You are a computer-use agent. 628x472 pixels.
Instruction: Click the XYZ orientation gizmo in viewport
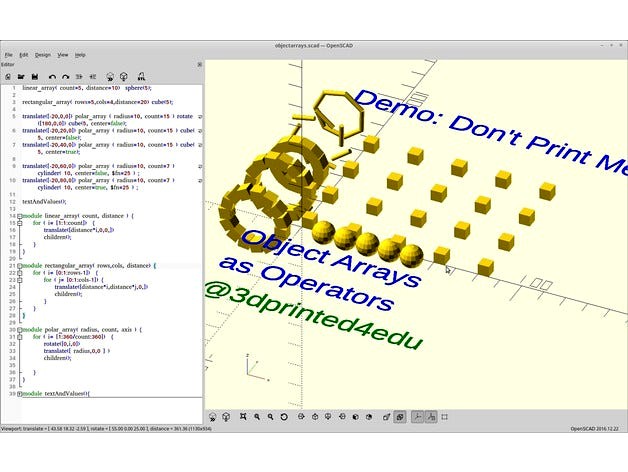[x=256, y=368]
